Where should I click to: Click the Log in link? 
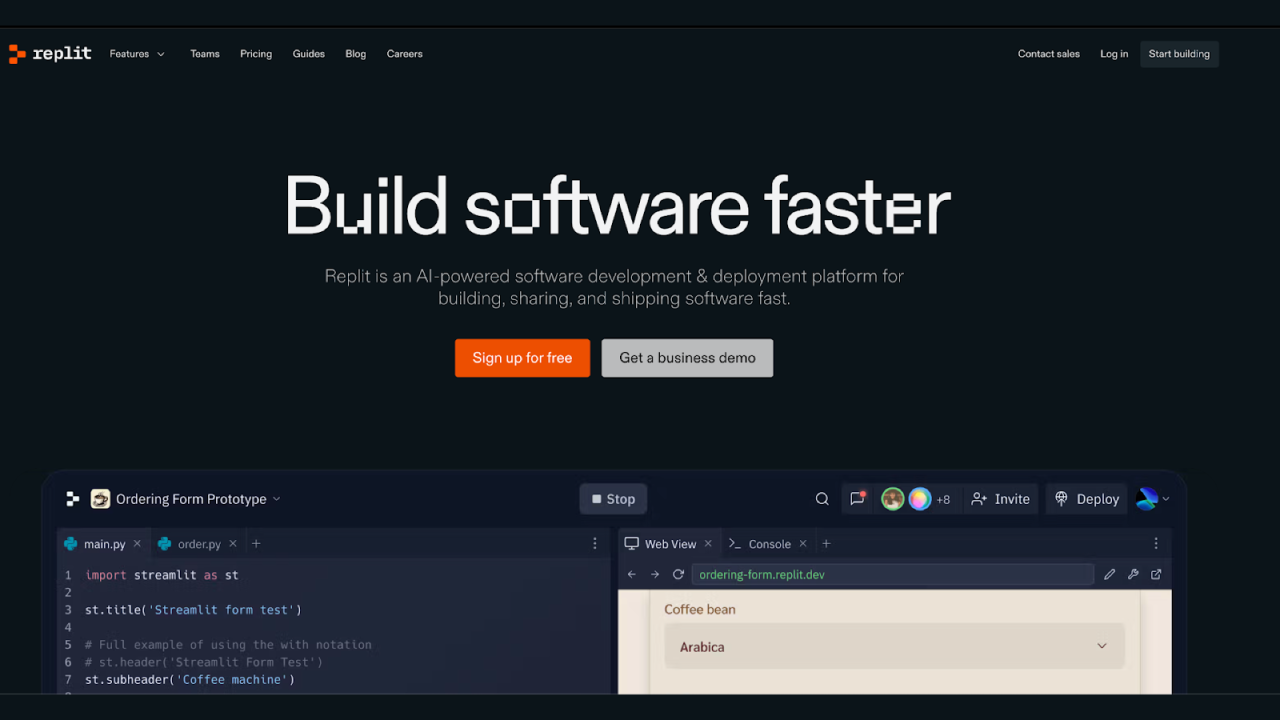pos(1114,54)
